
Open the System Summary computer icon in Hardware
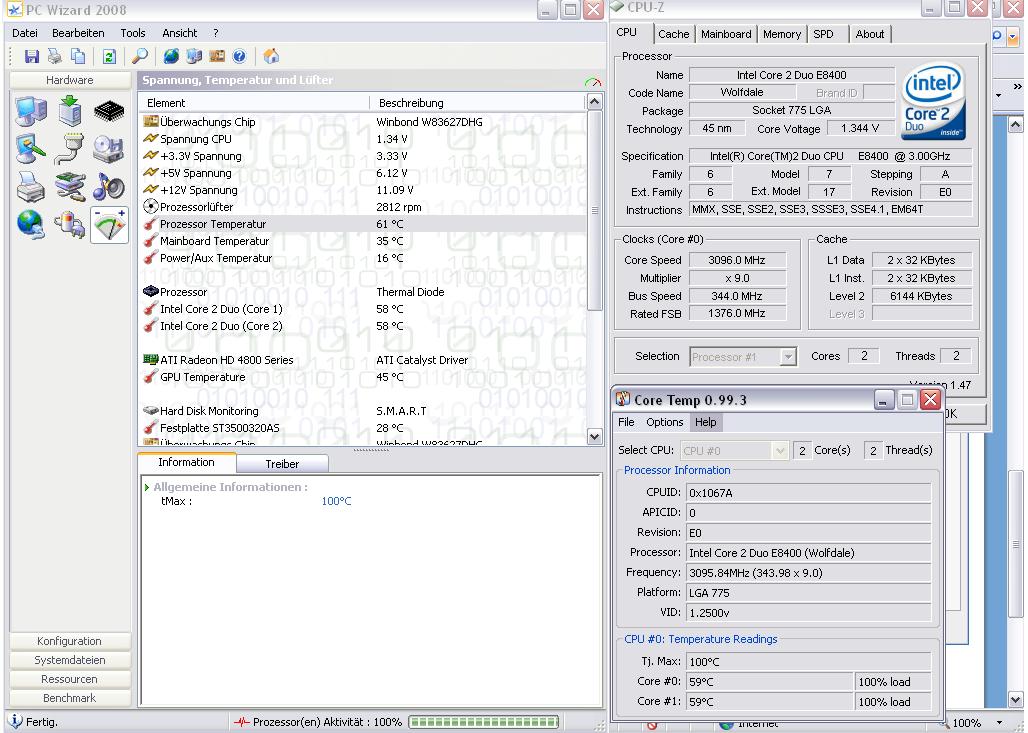(31, 111)
